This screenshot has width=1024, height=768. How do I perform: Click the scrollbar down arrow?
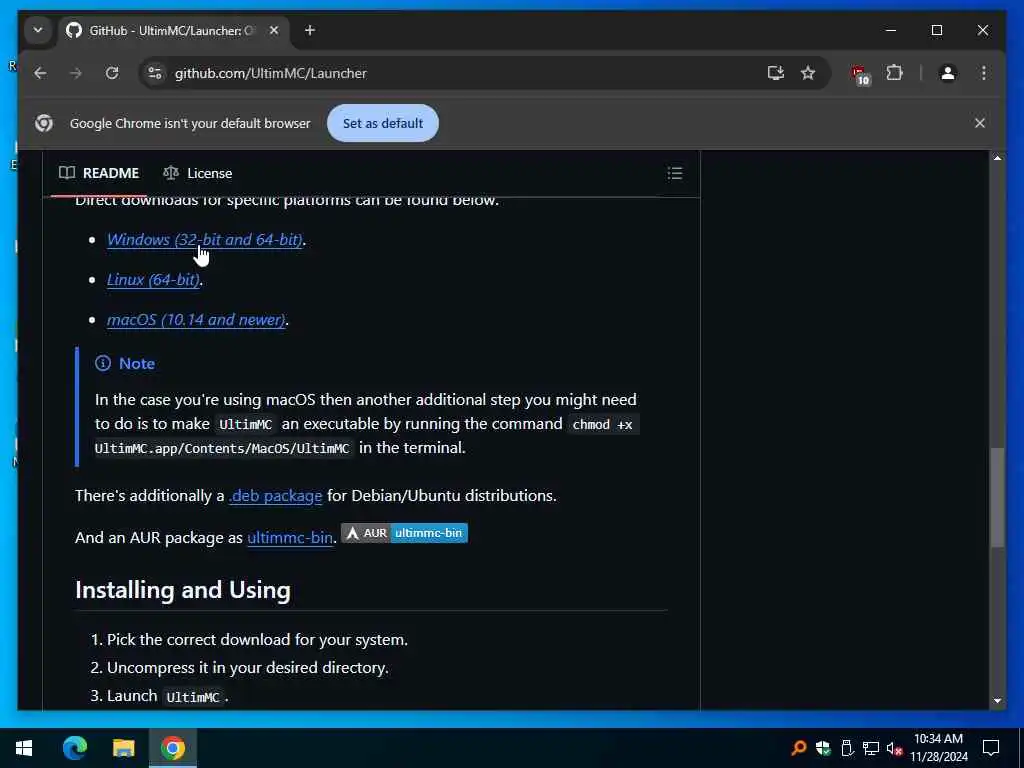tap(997, 701)
